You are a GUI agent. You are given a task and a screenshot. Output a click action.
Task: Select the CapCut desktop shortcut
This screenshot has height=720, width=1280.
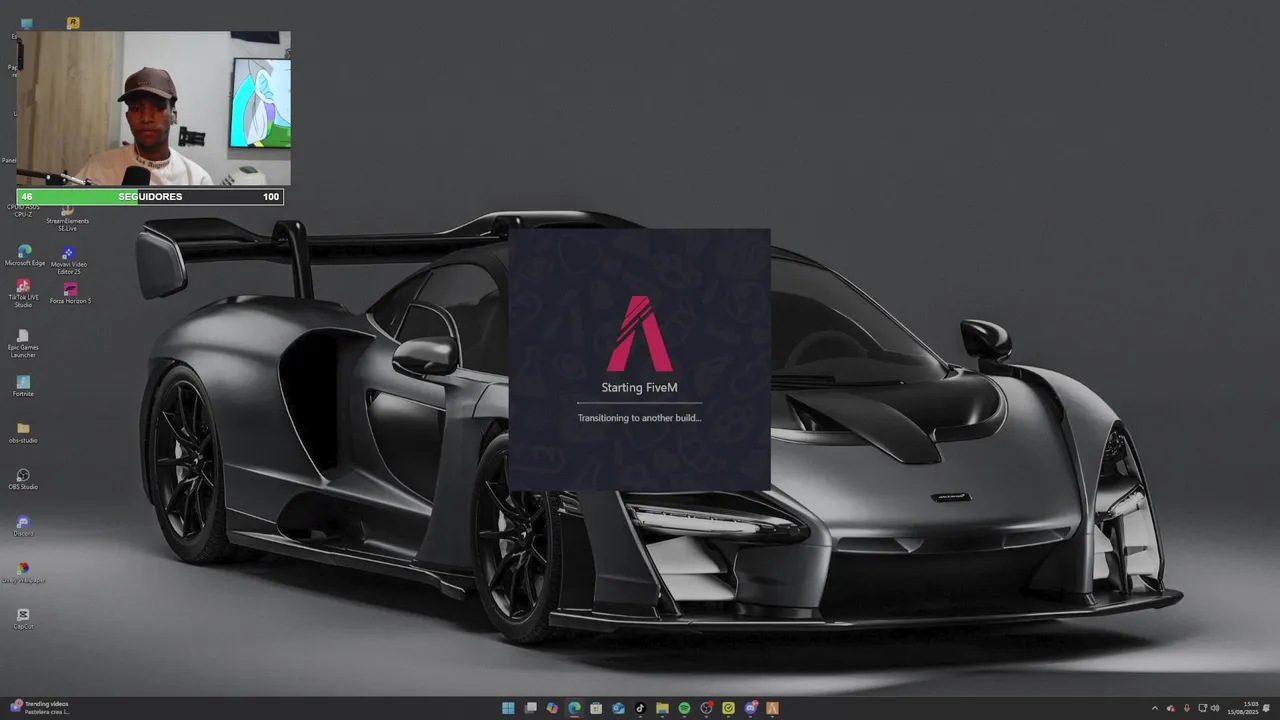[x=23, y=619]
